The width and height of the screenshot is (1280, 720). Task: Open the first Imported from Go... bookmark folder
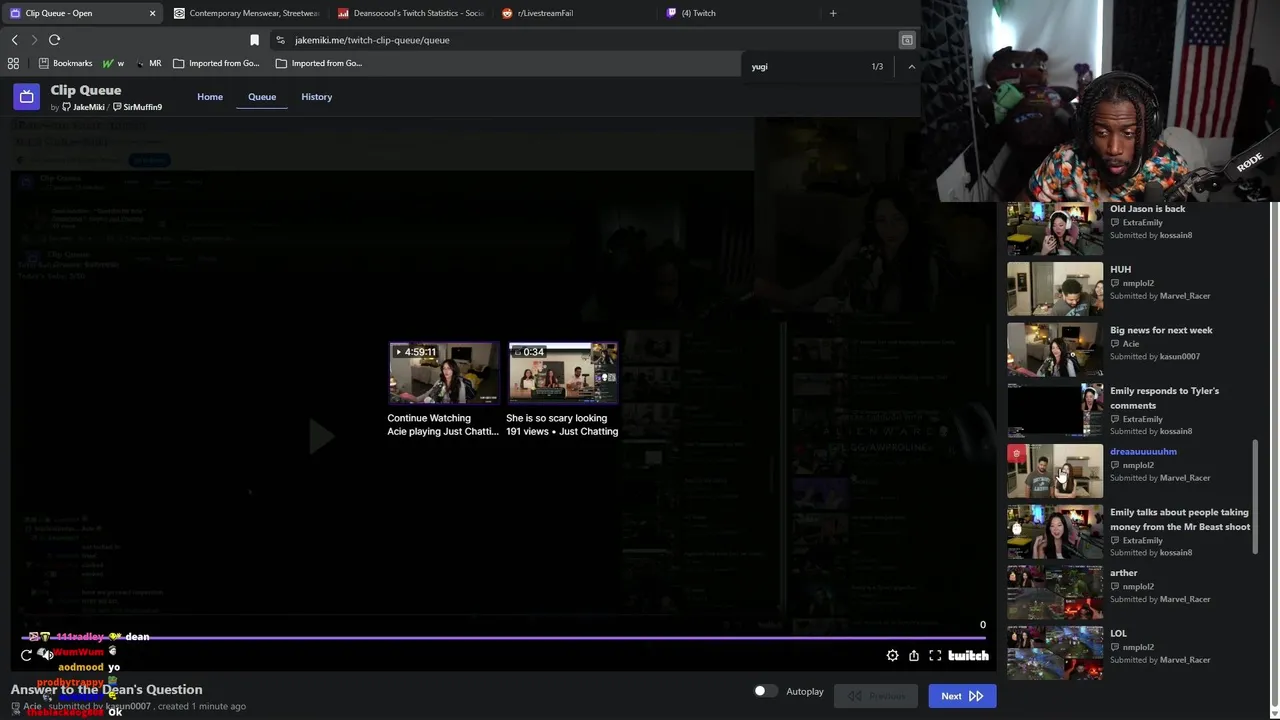(x=216, y=63)
